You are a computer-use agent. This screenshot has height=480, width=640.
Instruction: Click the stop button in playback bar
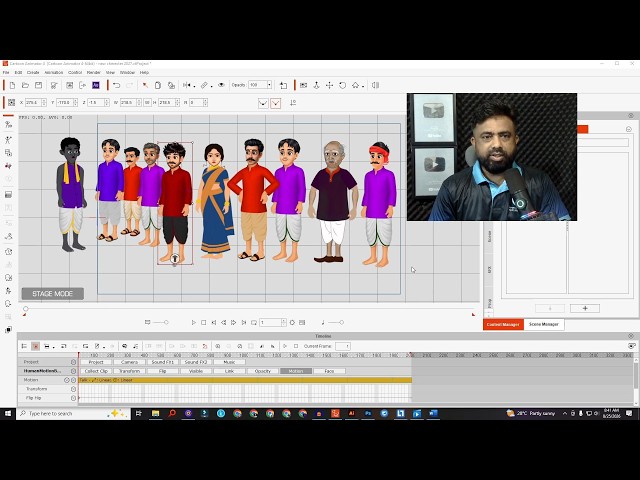pyautogui.click(x=204, y=322)
